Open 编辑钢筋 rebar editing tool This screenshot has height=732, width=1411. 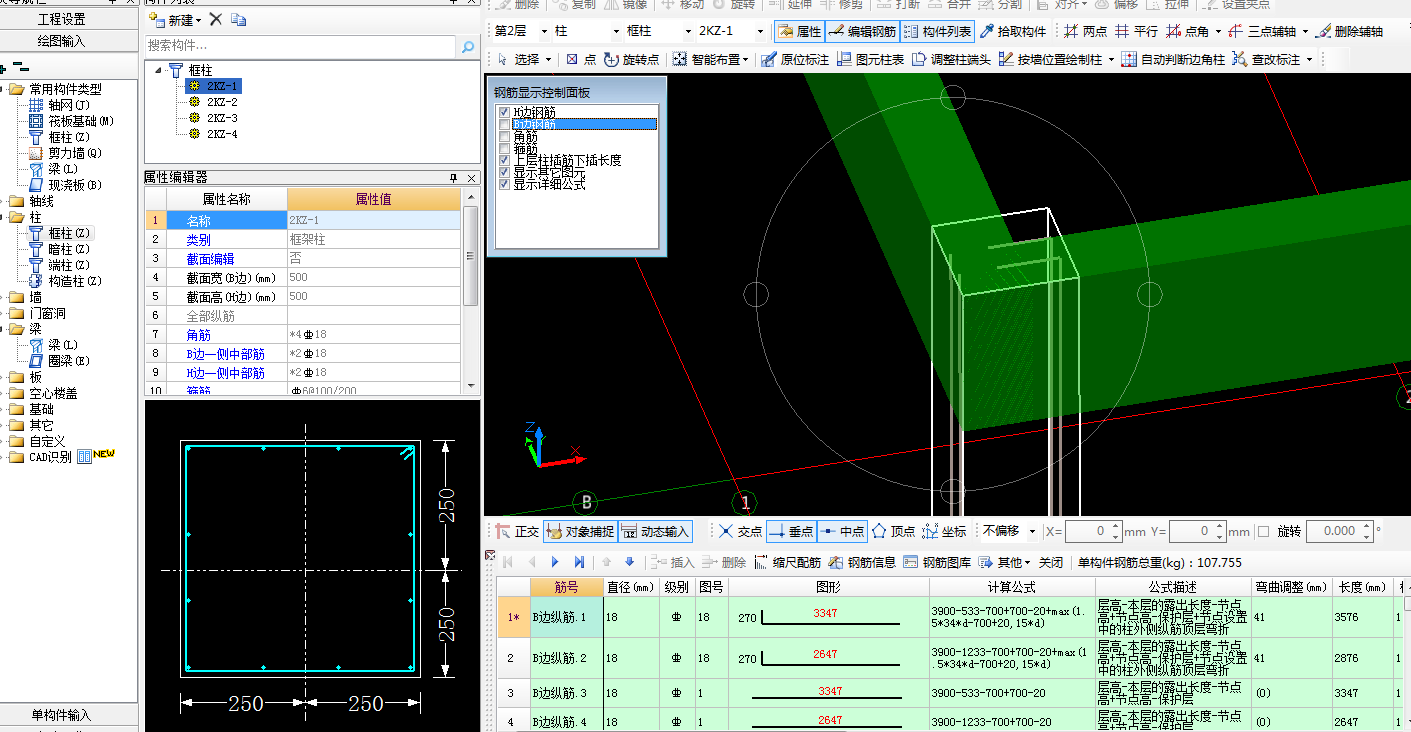pyautogui.click(x=862, y=32)
